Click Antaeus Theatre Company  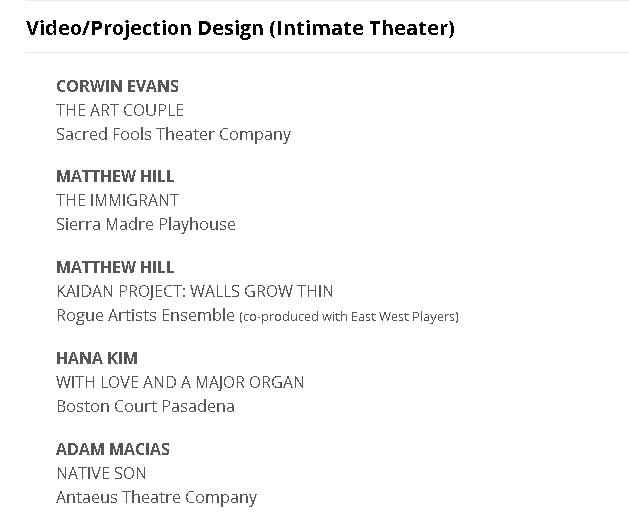(156, 497)
